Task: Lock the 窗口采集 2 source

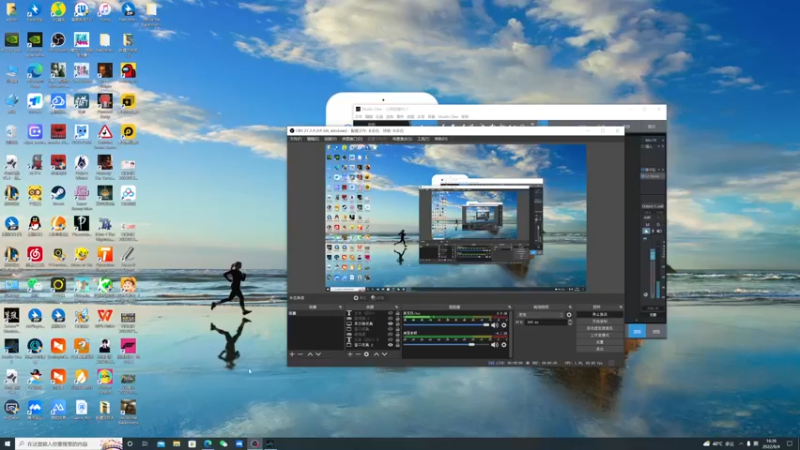Action: click(x=397, y=345)
